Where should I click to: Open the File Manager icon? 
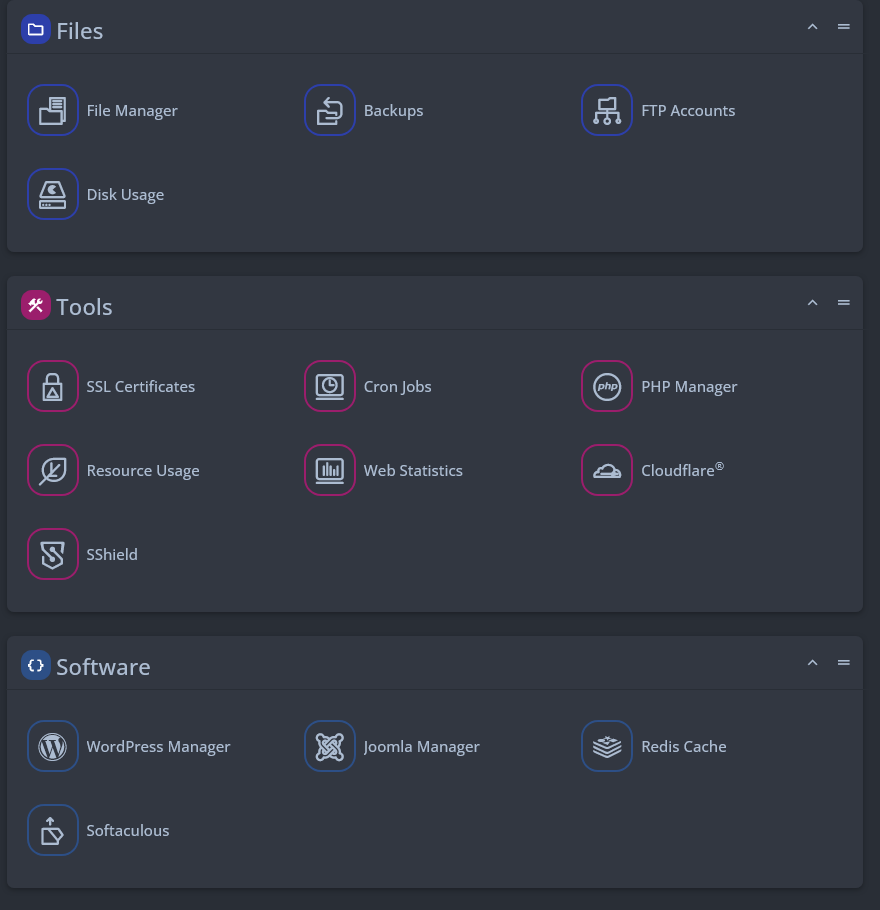coord(53,110)
